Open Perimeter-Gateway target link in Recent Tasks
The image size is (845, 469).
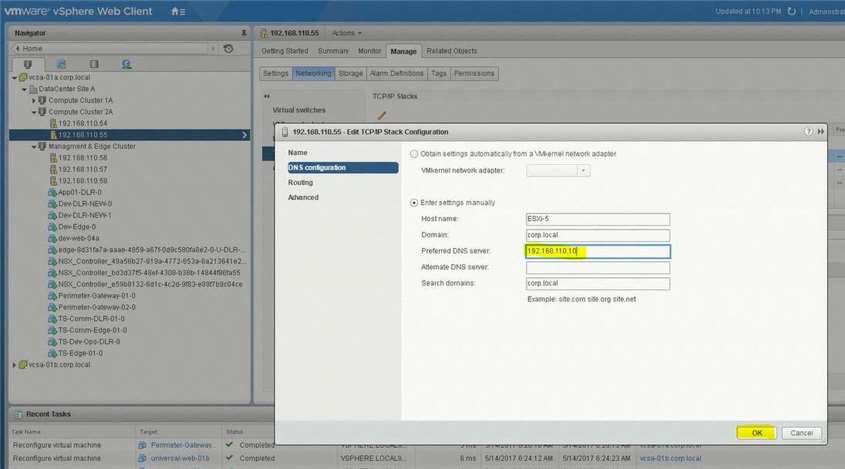[x=183, y=445]
